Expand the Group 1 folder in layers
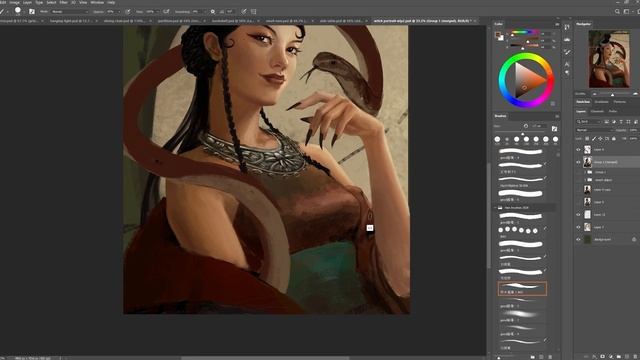 585,172
